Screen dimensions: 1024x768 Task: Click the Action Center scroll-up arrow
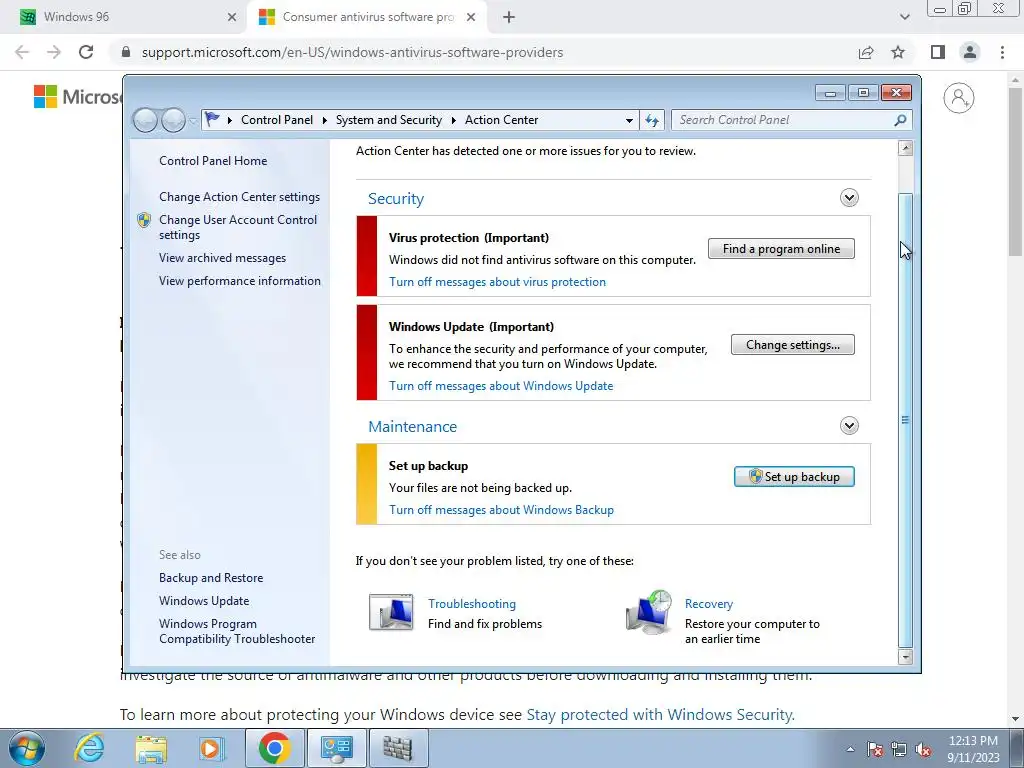pos(905,148)
